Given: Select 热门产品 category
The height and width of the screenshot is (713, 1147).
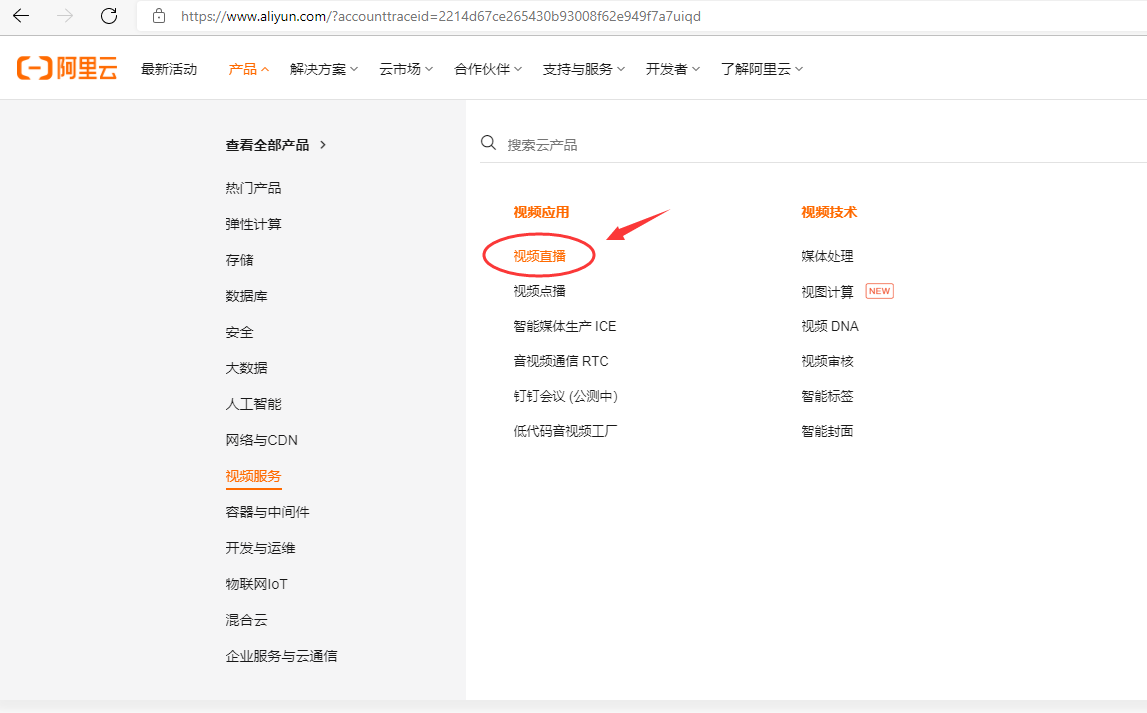Looking at the screenshot, I should point(253,188).
